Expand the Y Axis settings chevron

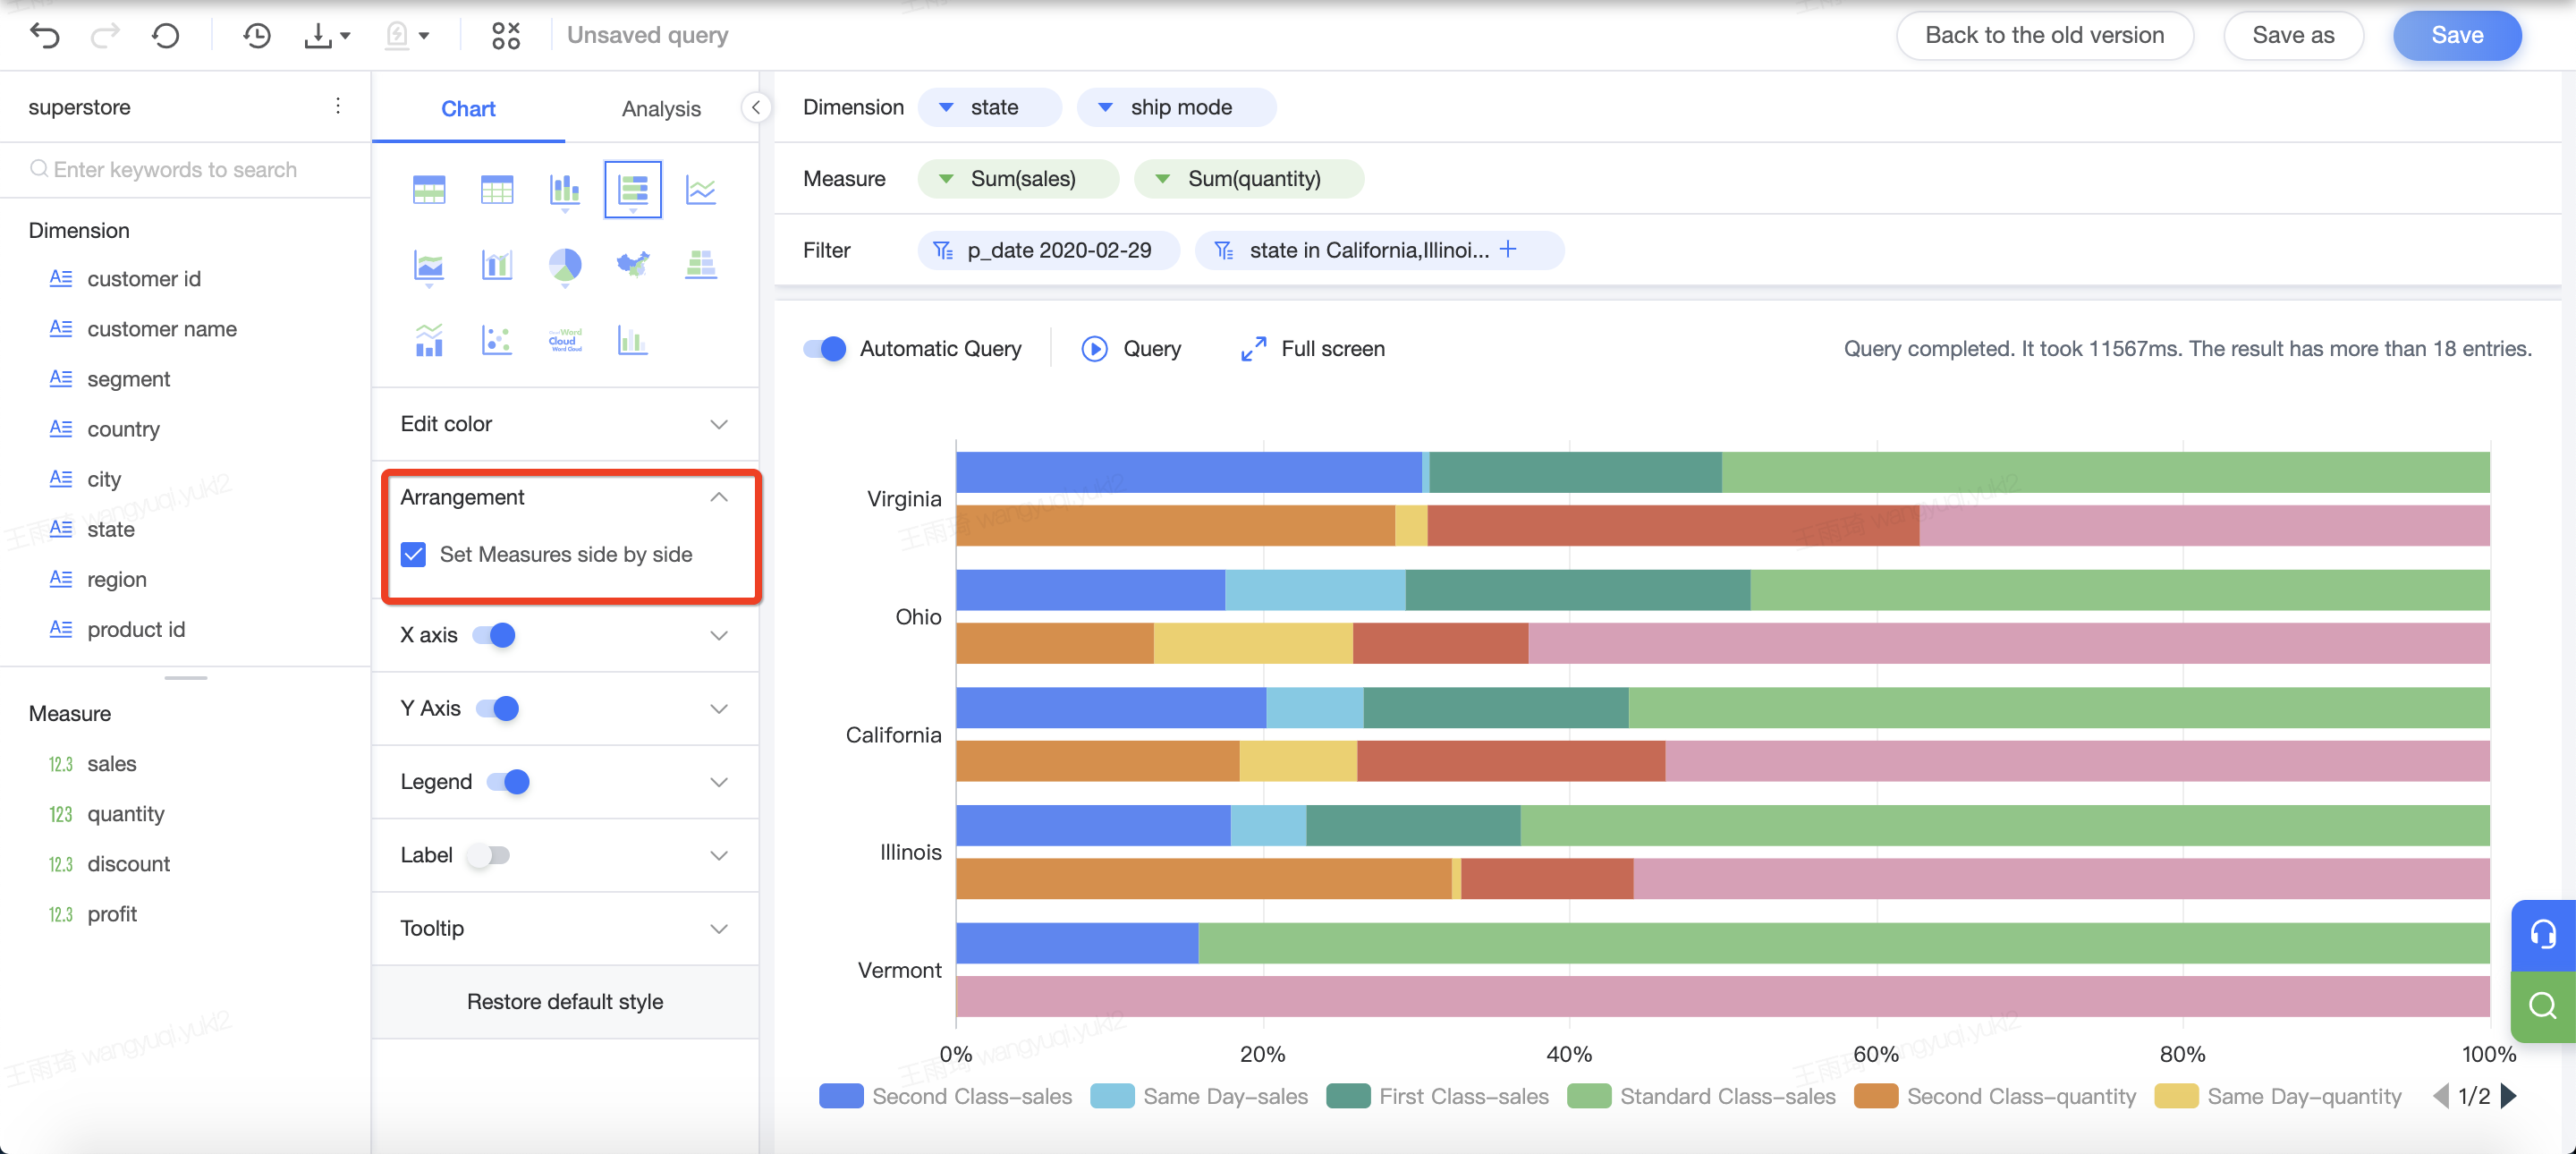719,708
